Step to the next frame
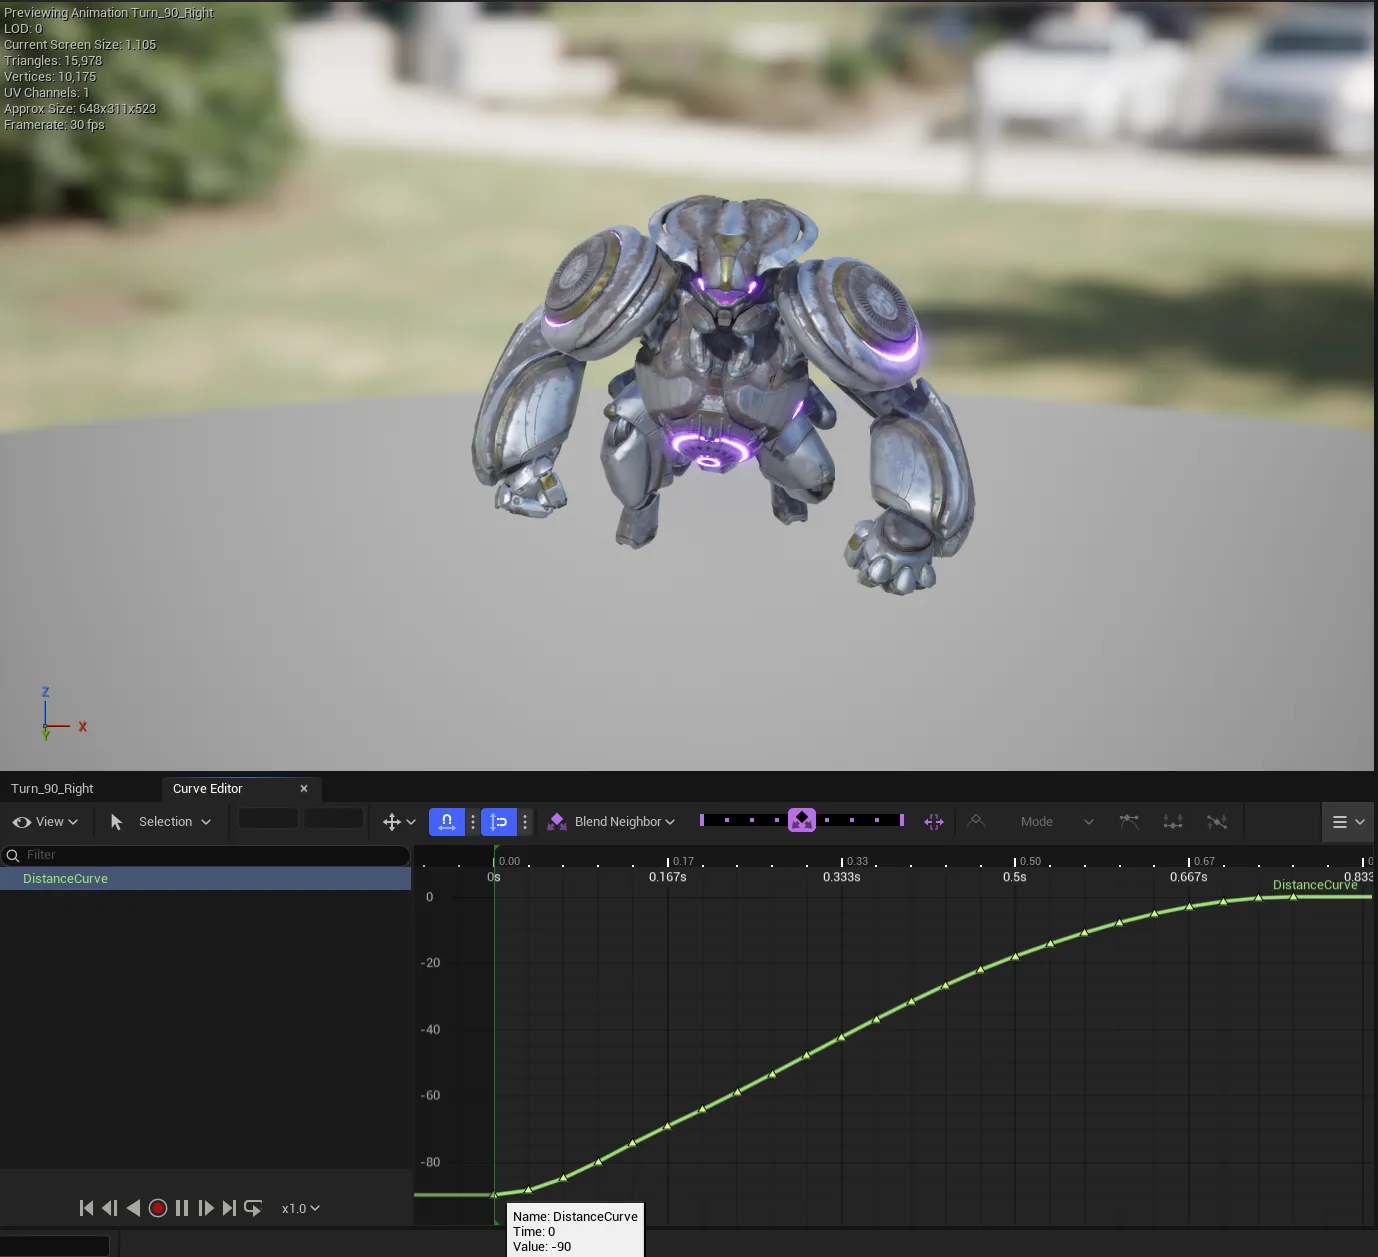Screen dimensions: 1378x1257 (x=206, y=1208)
